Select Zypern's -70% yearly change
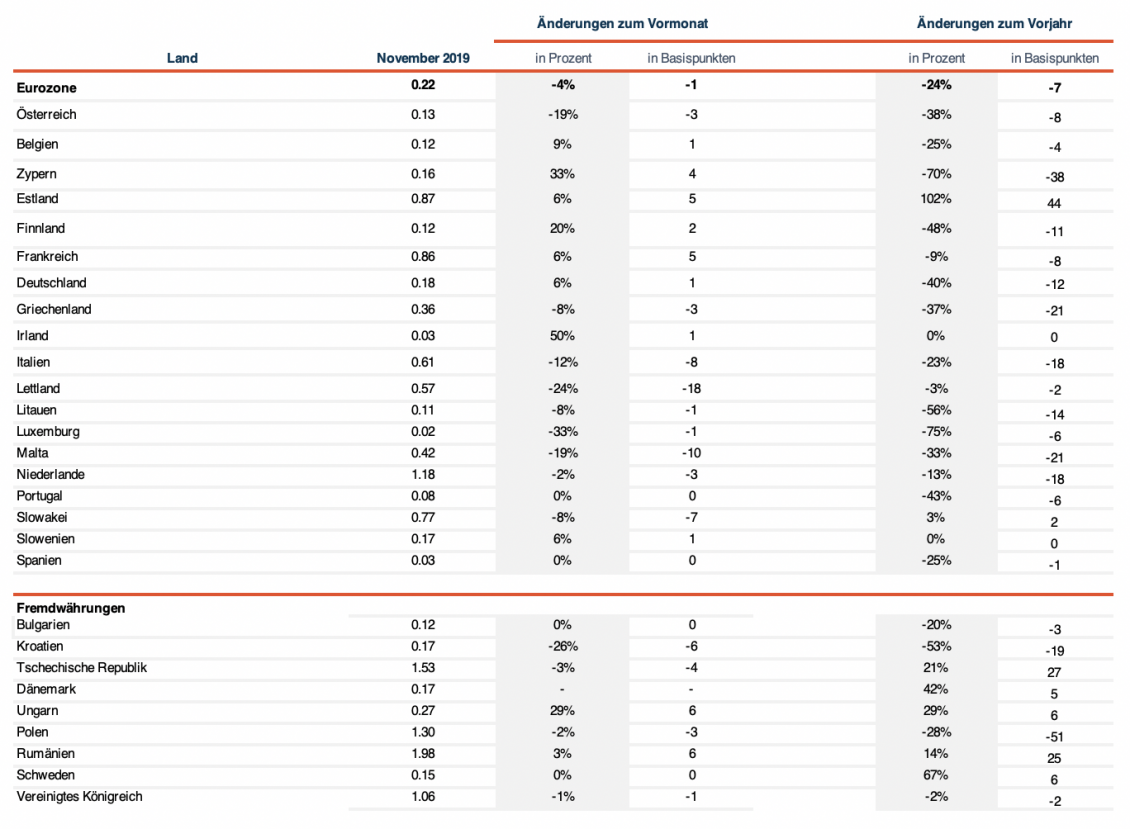The height and width of the screenshot is (829, 1130). coord(935,174)
